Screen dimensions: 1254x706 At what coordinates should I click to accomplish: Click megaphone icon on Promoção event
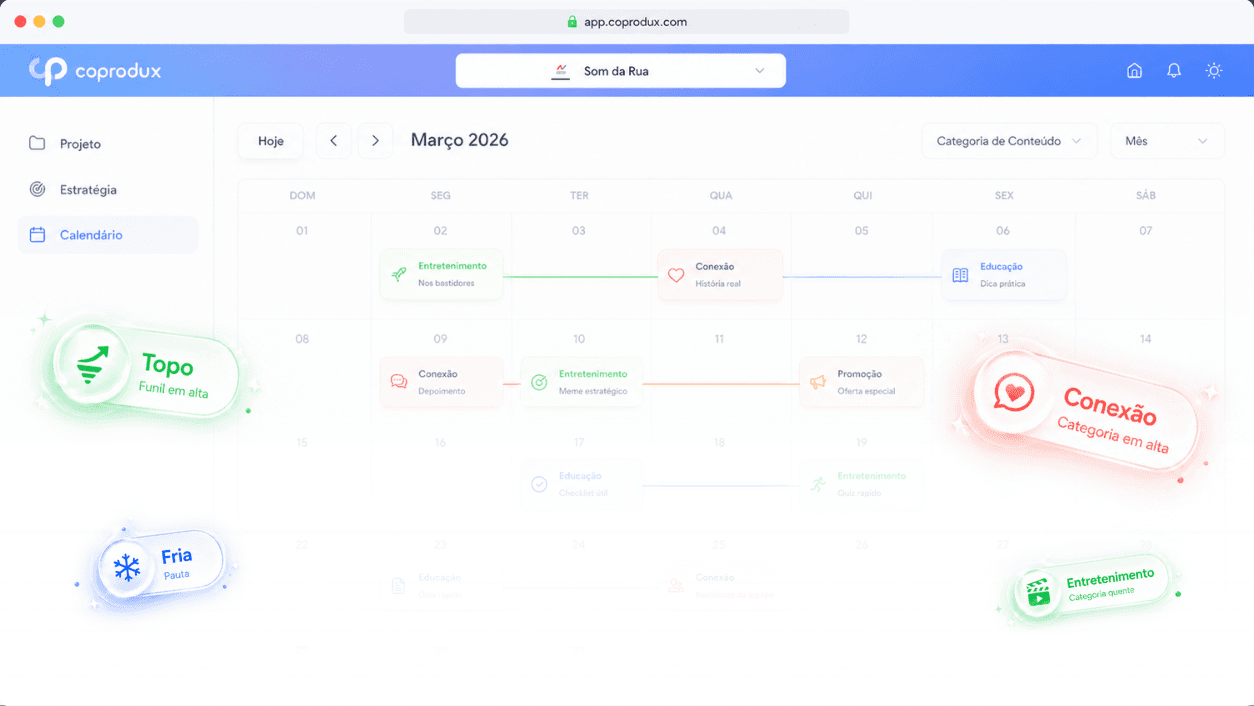818,382
